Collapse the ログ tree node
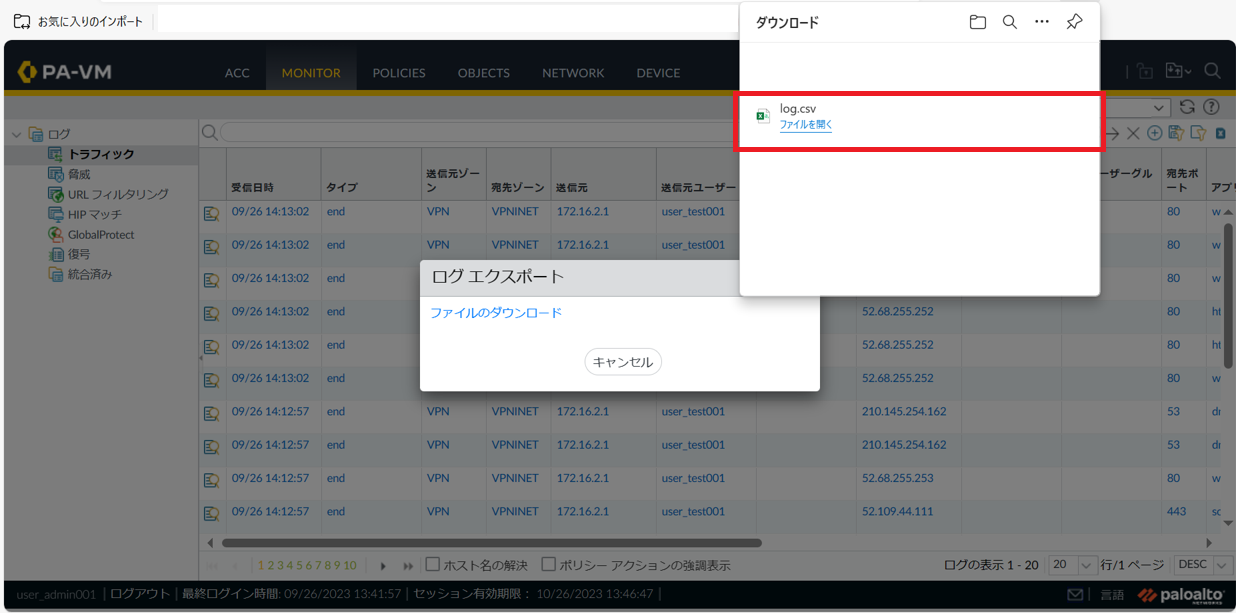Viewport: 1236px width, 613px height. [x=16, y=134]
